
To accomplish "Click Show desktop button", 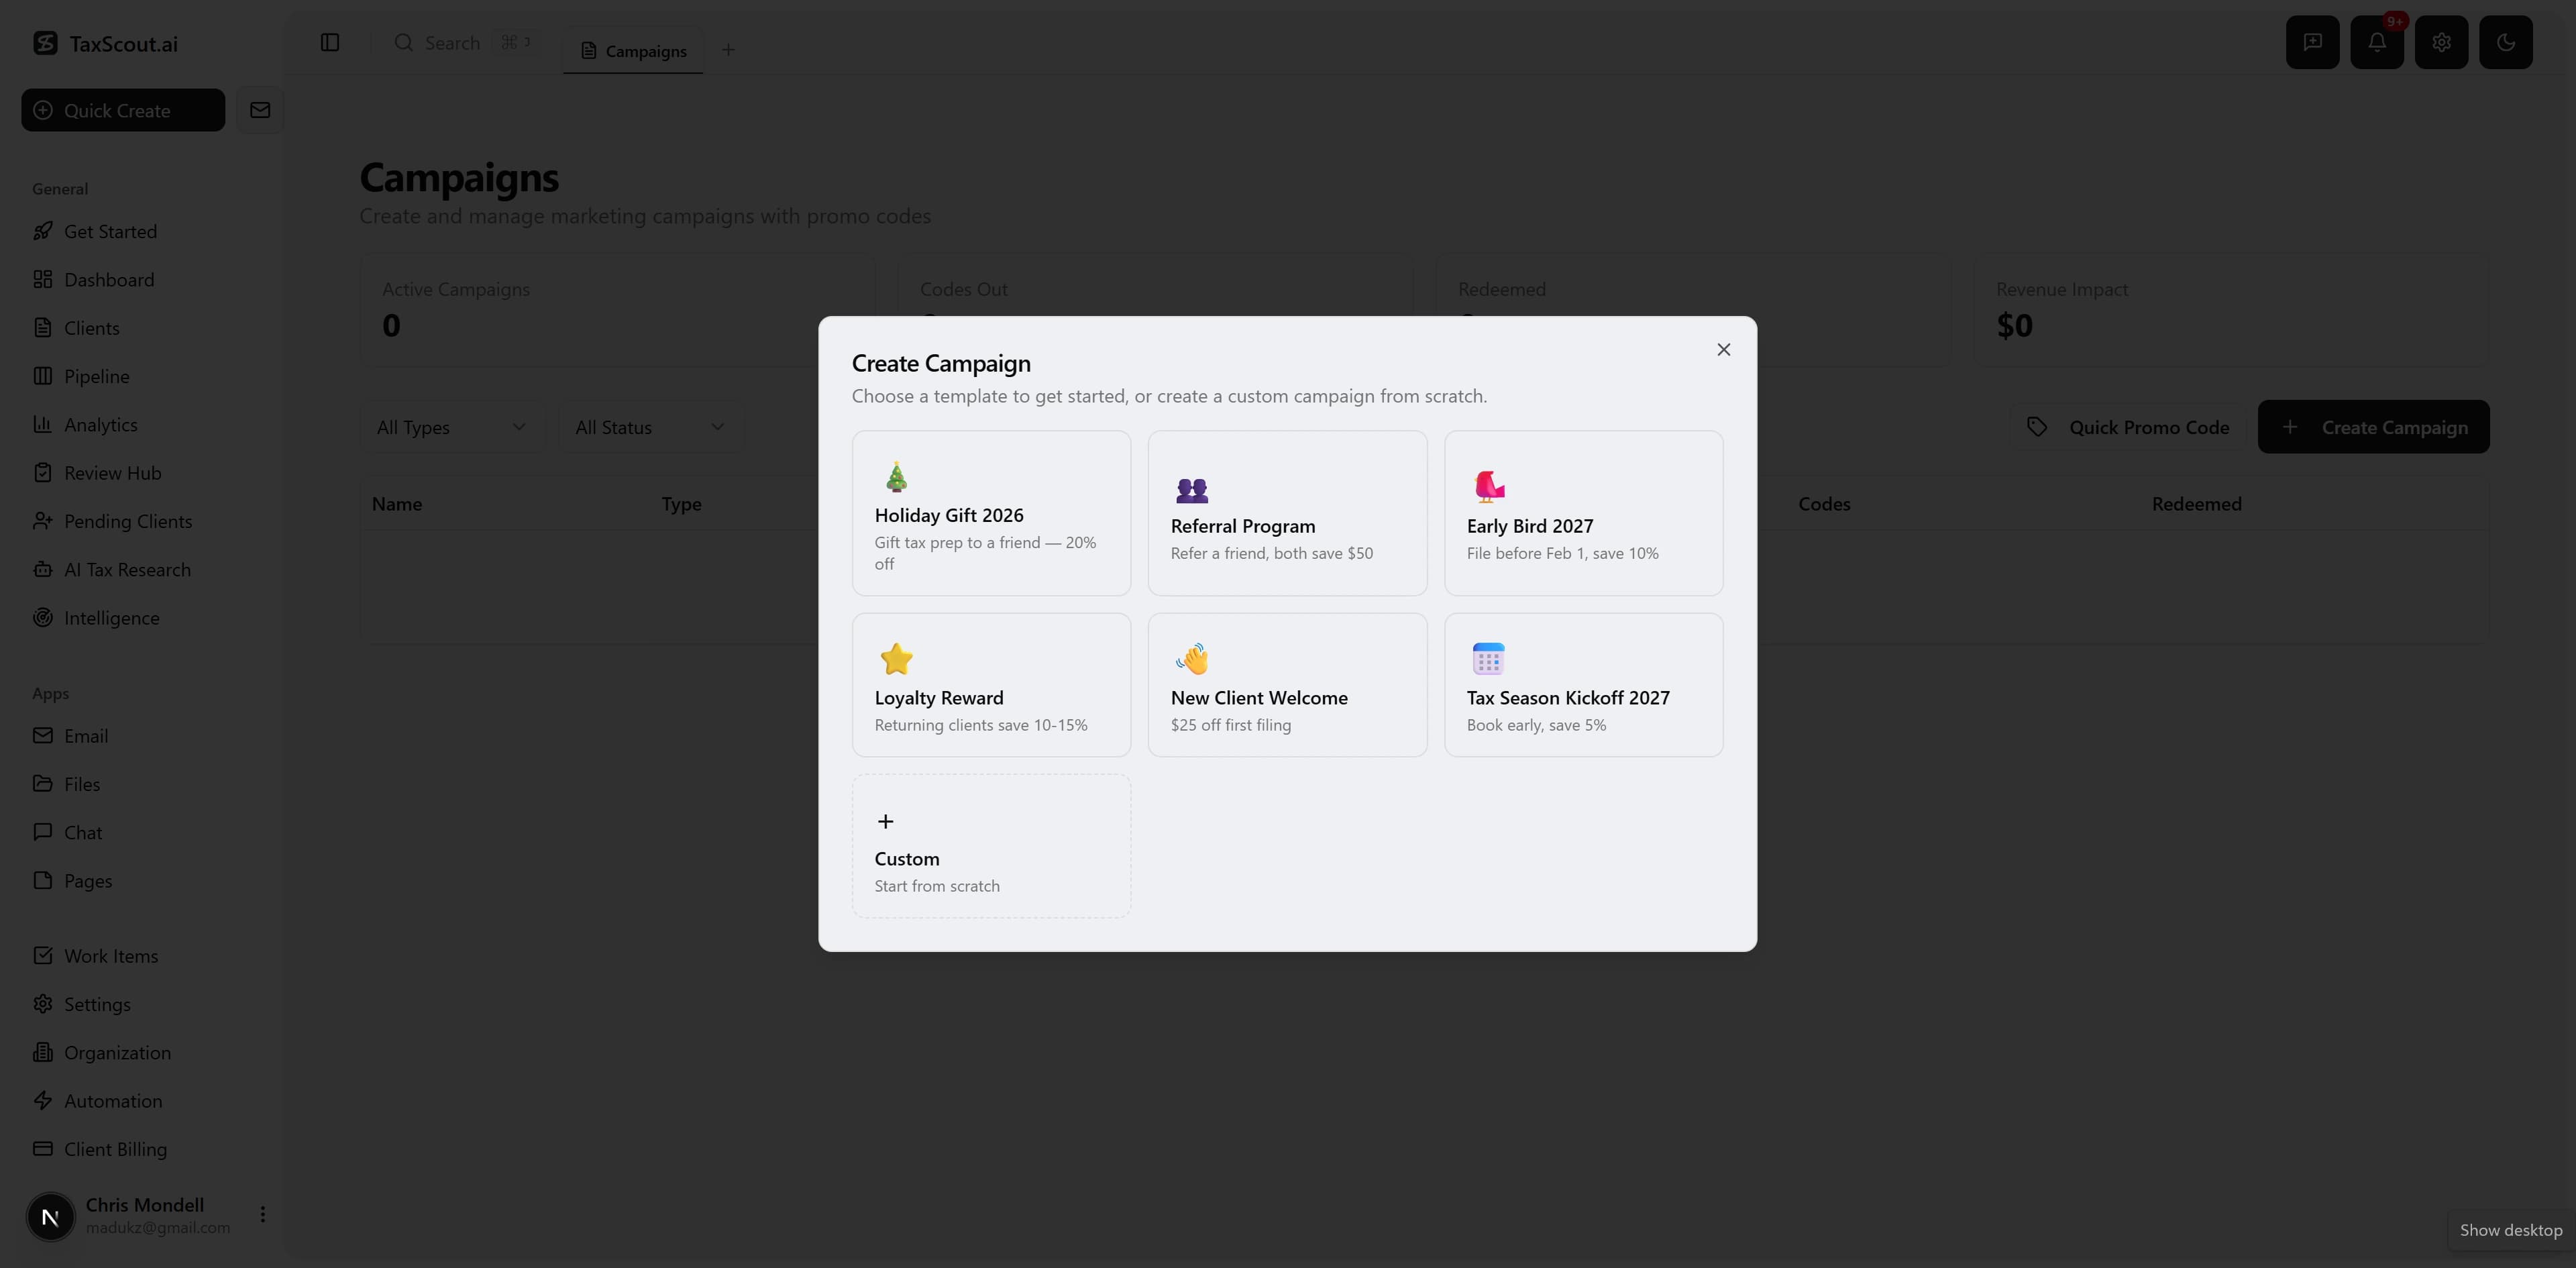I will pos(2510,1230).
